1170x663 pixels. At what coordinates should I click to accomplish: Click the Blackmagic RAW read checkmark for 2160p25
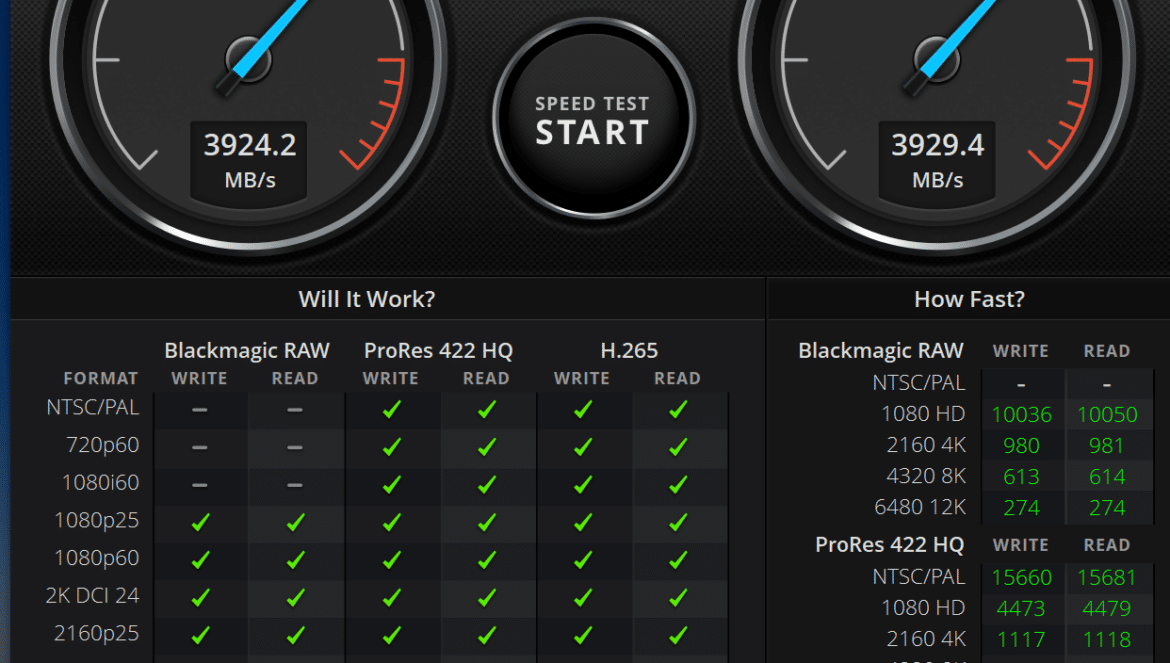(x=295, y=635)
